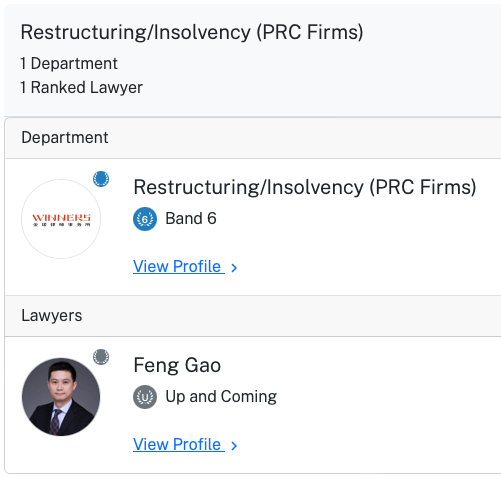Click the Chinese subtitle under the Winners logo

point(61,225)
